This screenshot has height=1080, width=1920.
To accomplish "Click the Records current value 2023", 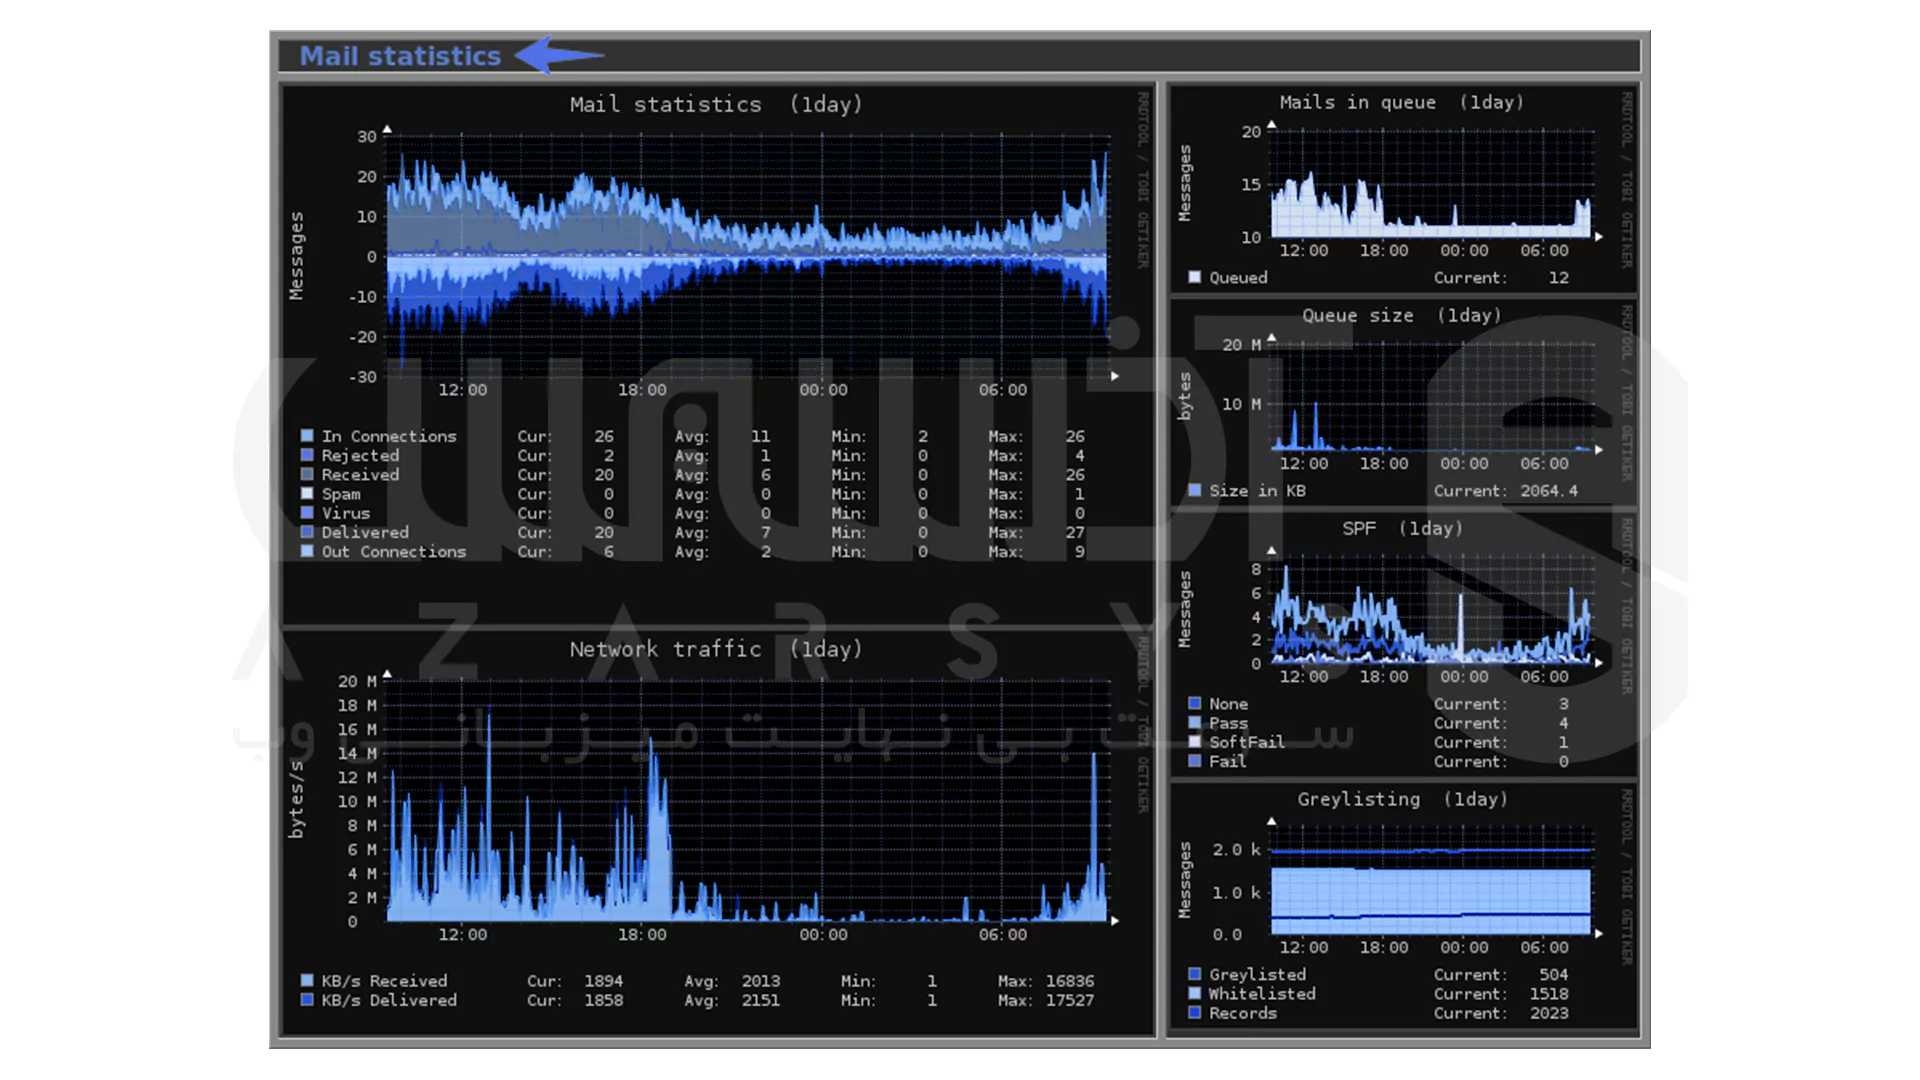I will coord(1549,1013).
